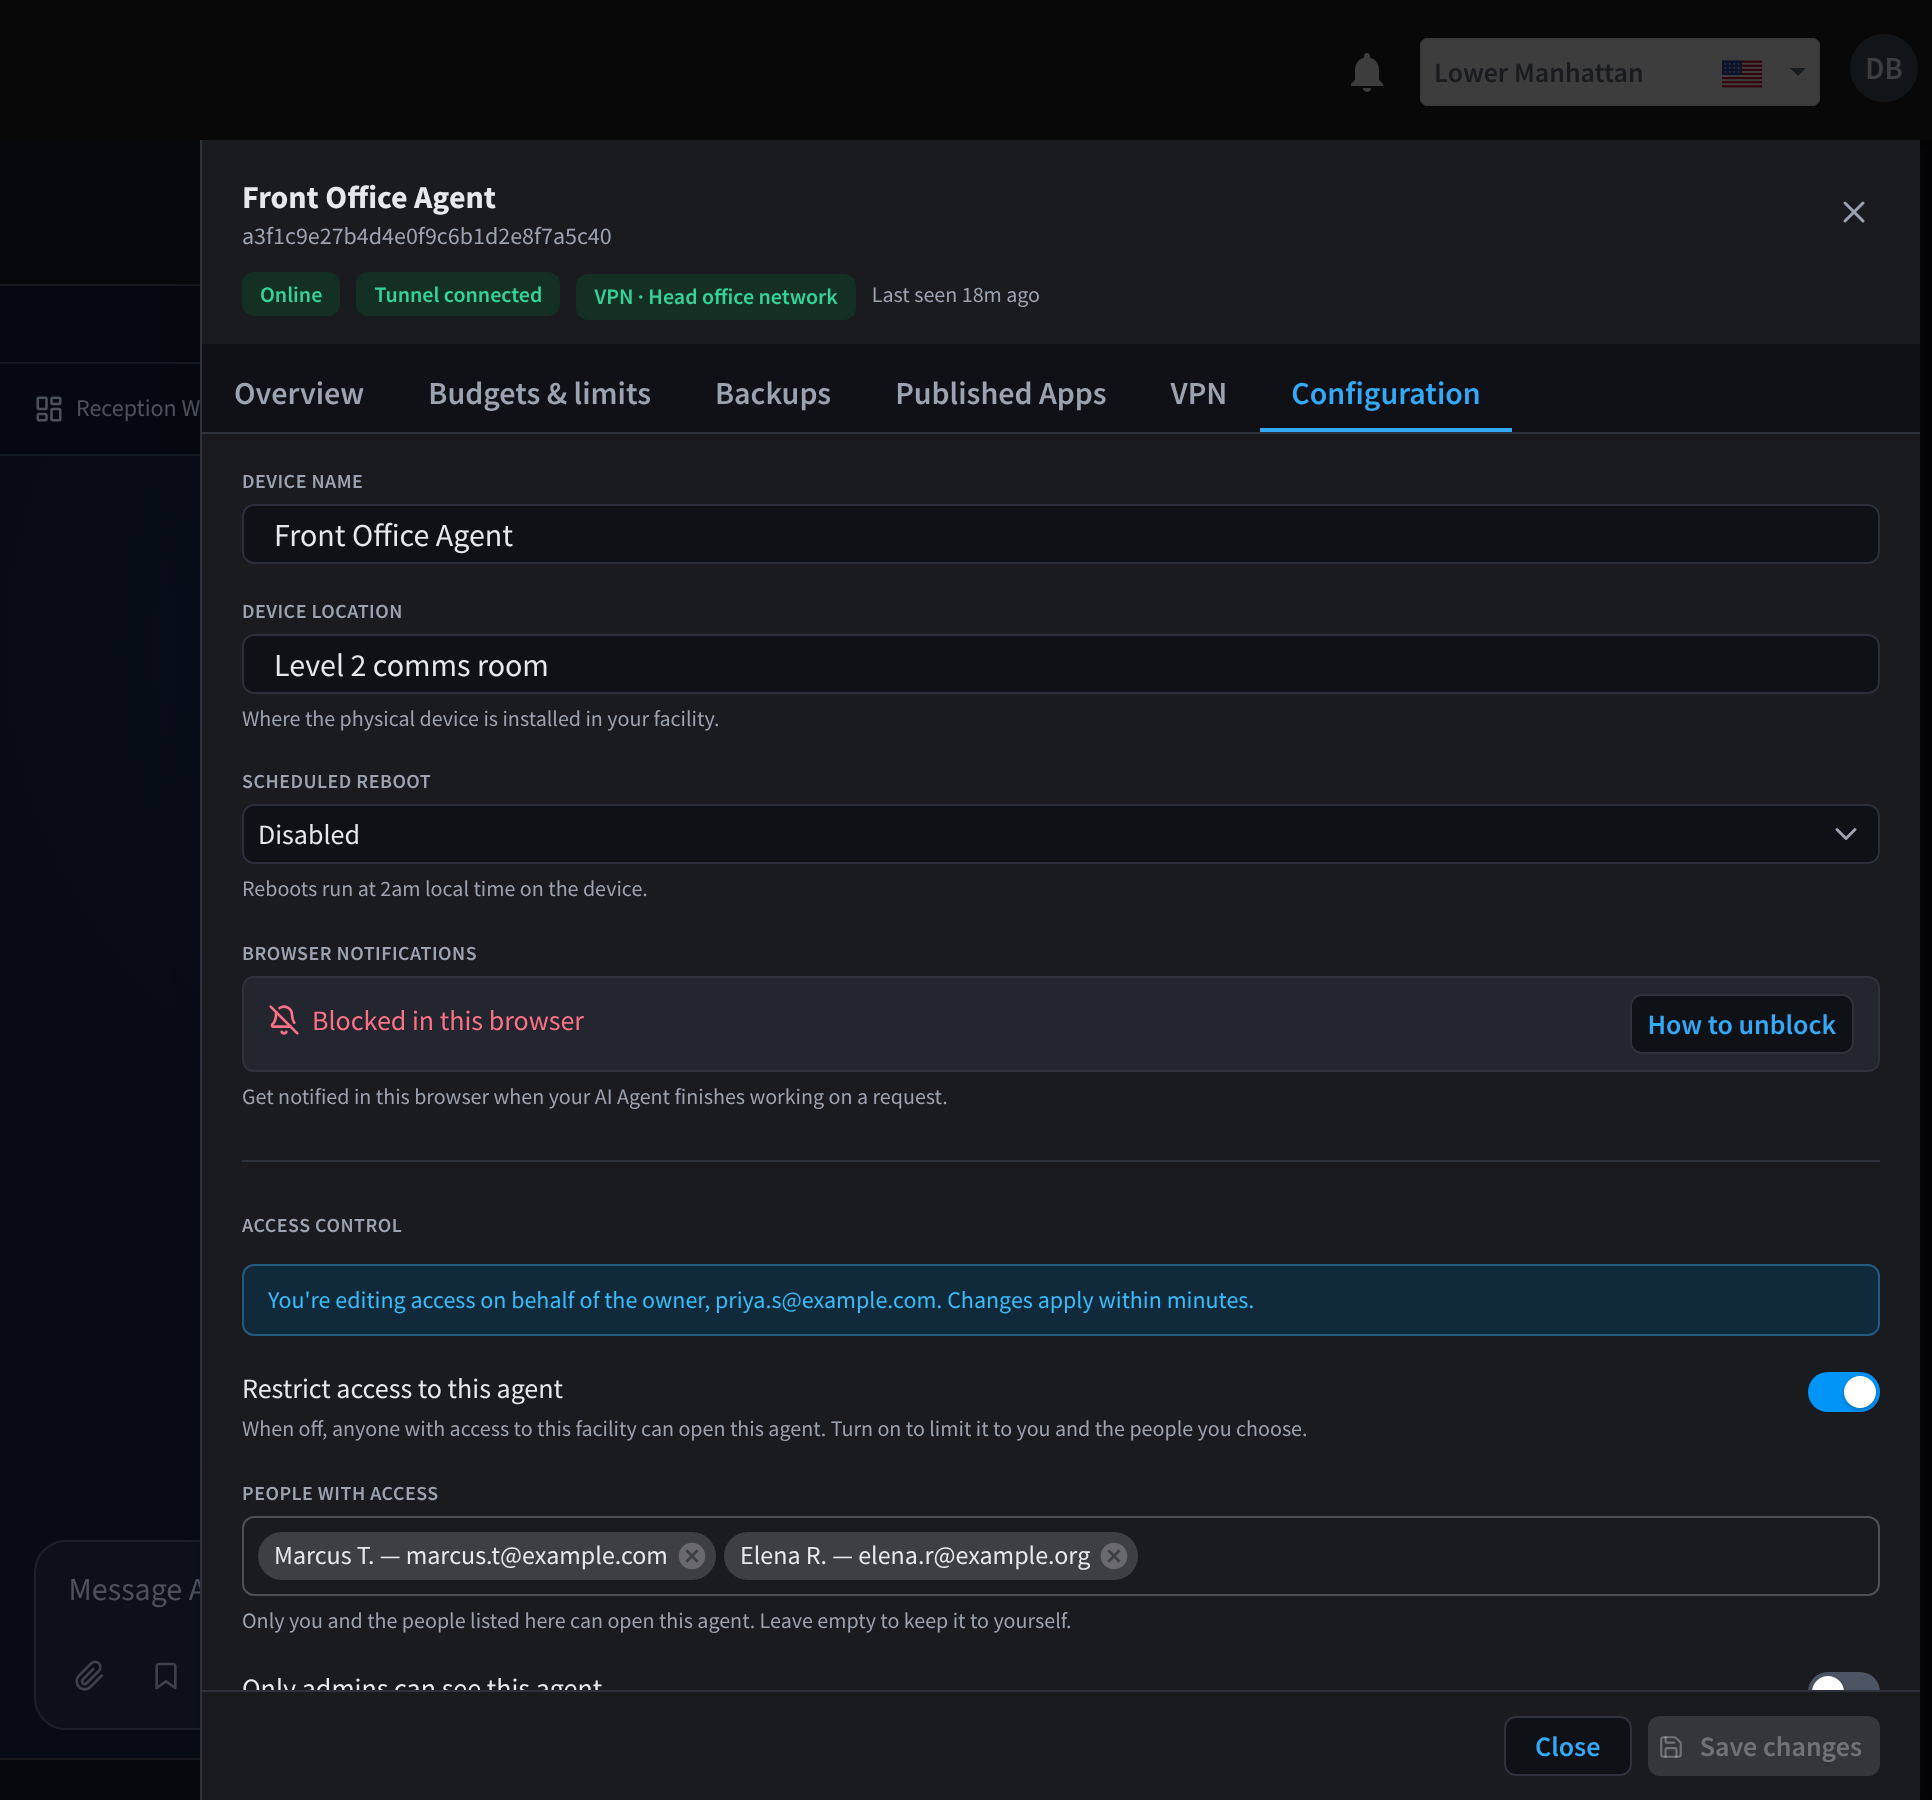
Task: Close the Front Office Agent panel with X
Action: tap(1853, 212)
